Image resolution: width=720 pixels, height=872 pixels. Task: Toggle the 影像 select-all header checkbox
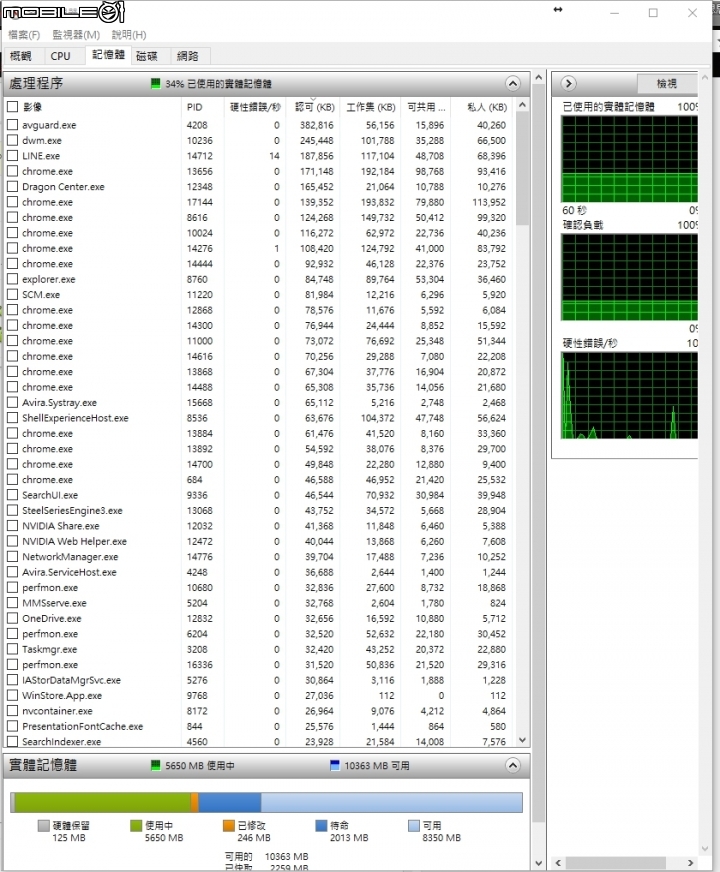pyautogui.click(x=12, y=106)
